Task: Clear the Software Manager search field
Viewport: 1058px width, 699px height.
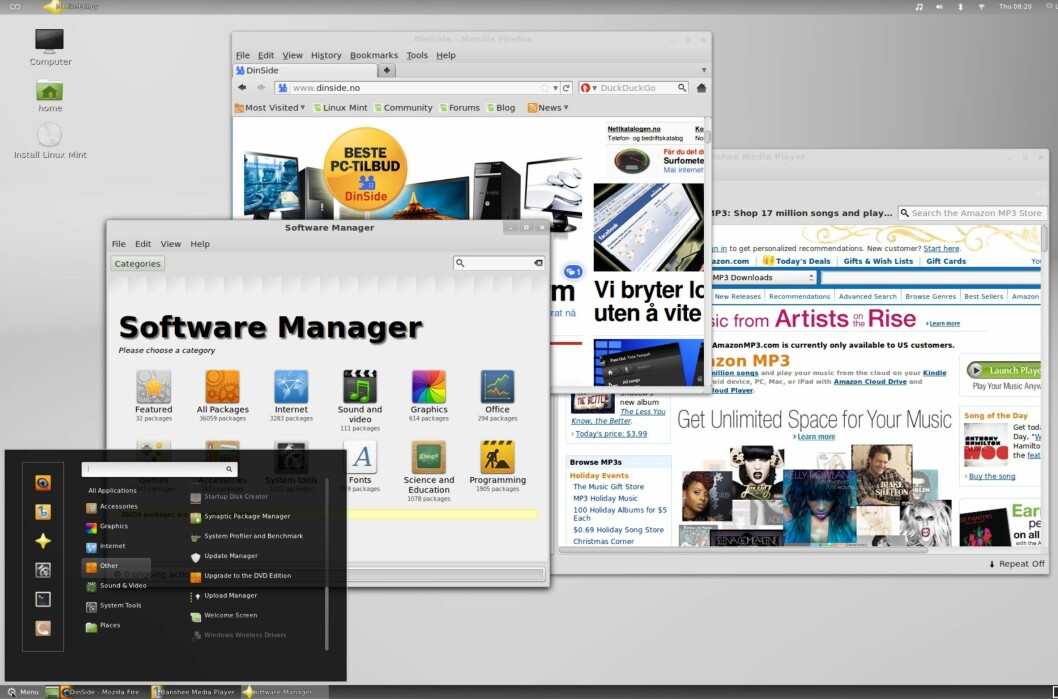Action: click(538, 263)
